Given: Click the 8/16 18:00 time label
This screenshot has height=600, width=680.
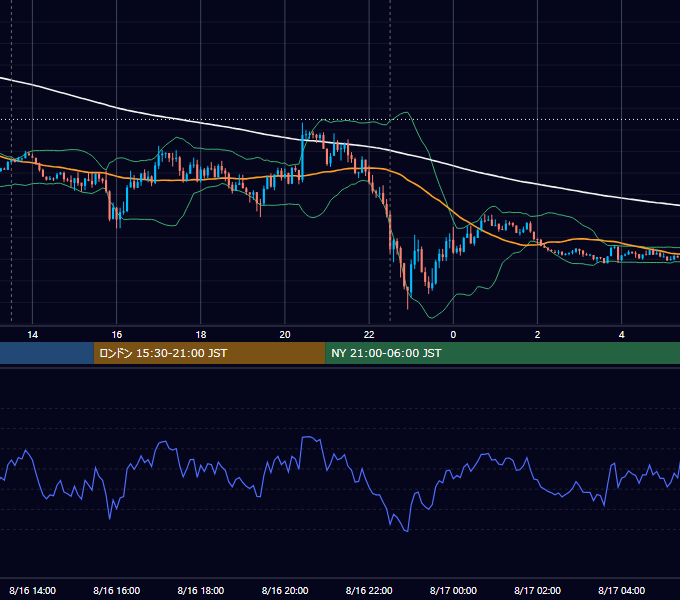Looking at the screenshot, I should [x=201, y=590].
